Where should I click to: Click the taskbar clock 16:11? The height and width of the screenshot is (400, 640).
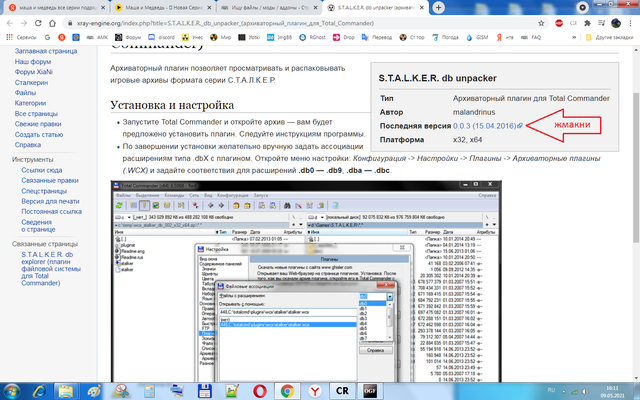tap(612, 391)
